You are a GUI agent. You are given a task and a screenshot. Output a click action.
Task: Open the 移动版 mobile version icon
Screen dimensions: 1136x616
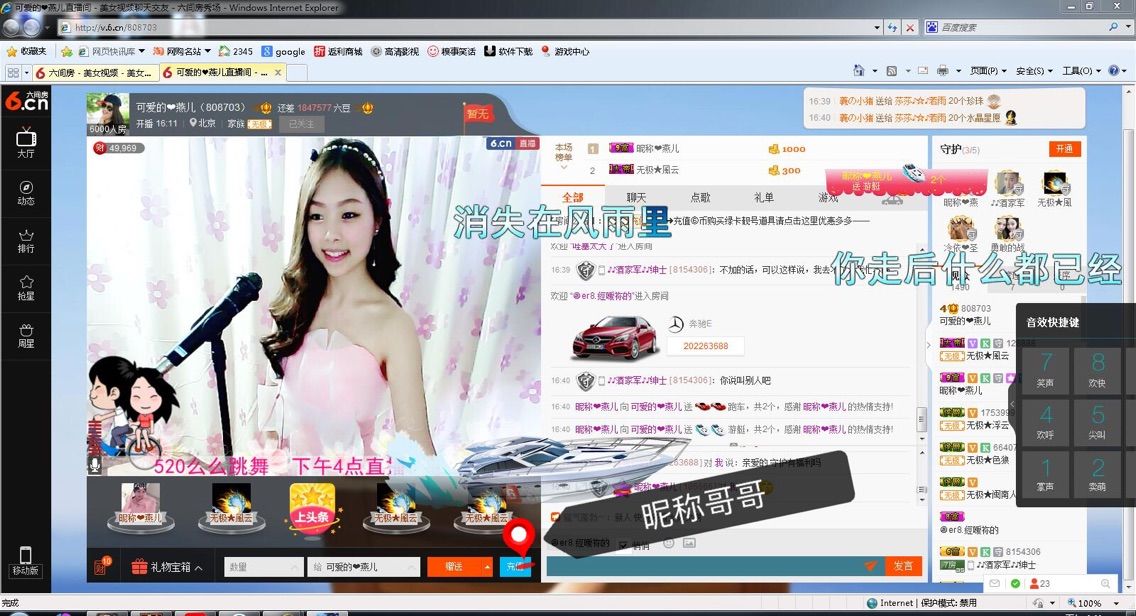(x=25, y=561)
